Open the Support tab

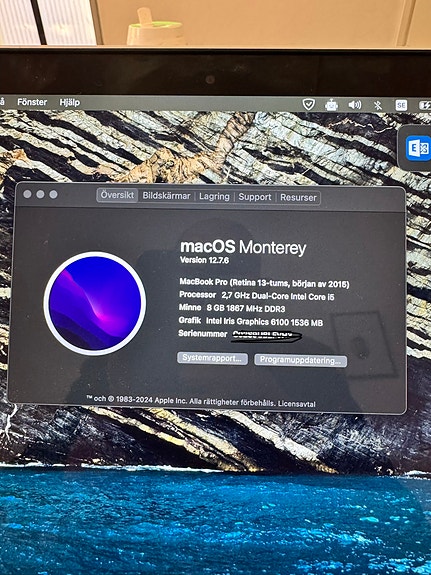(255, 197)
